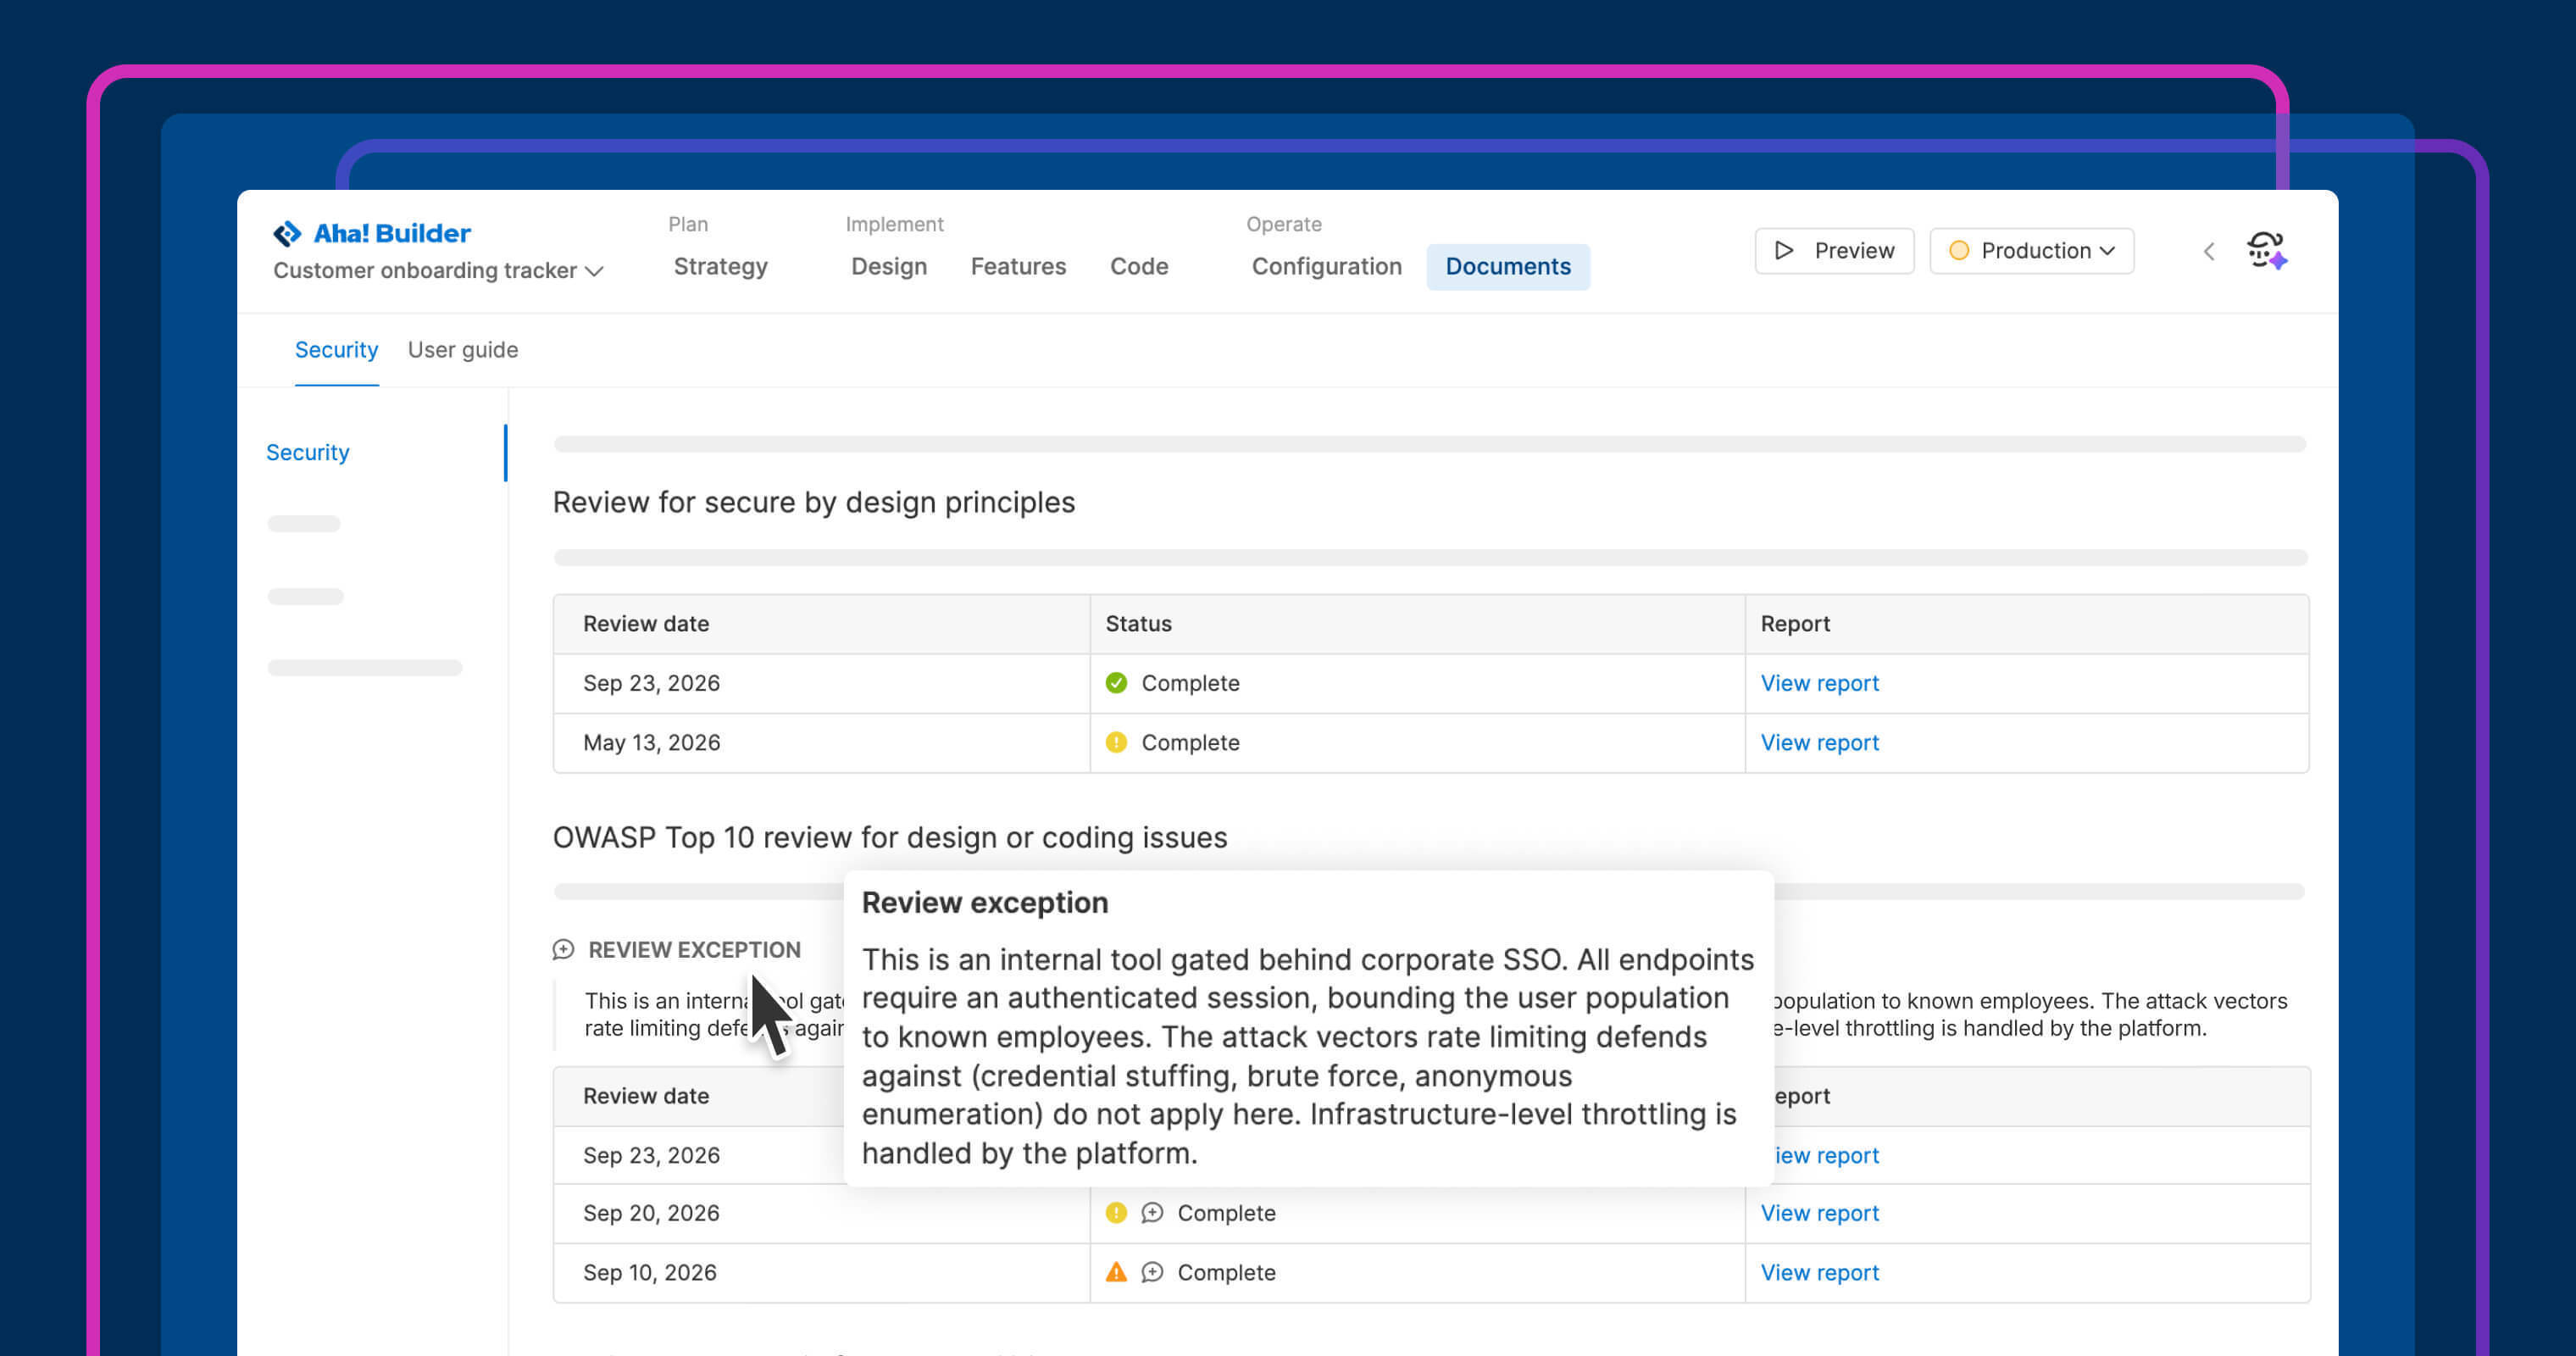Viewport: 2576px width, 1356px height.
Task: Select the Documents tab
Action: click(x=1508, y=266)
